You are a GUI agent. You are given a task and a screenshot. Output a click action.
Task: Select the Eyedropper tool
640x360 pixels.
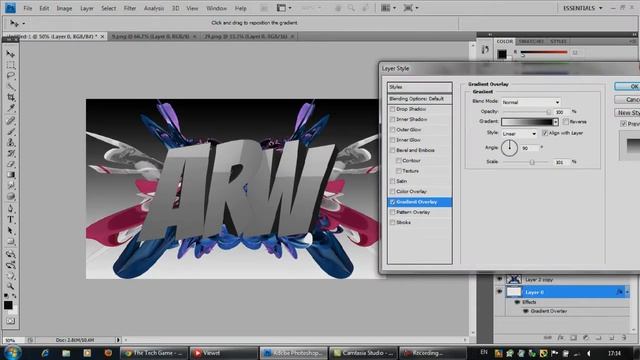(11, 108)
